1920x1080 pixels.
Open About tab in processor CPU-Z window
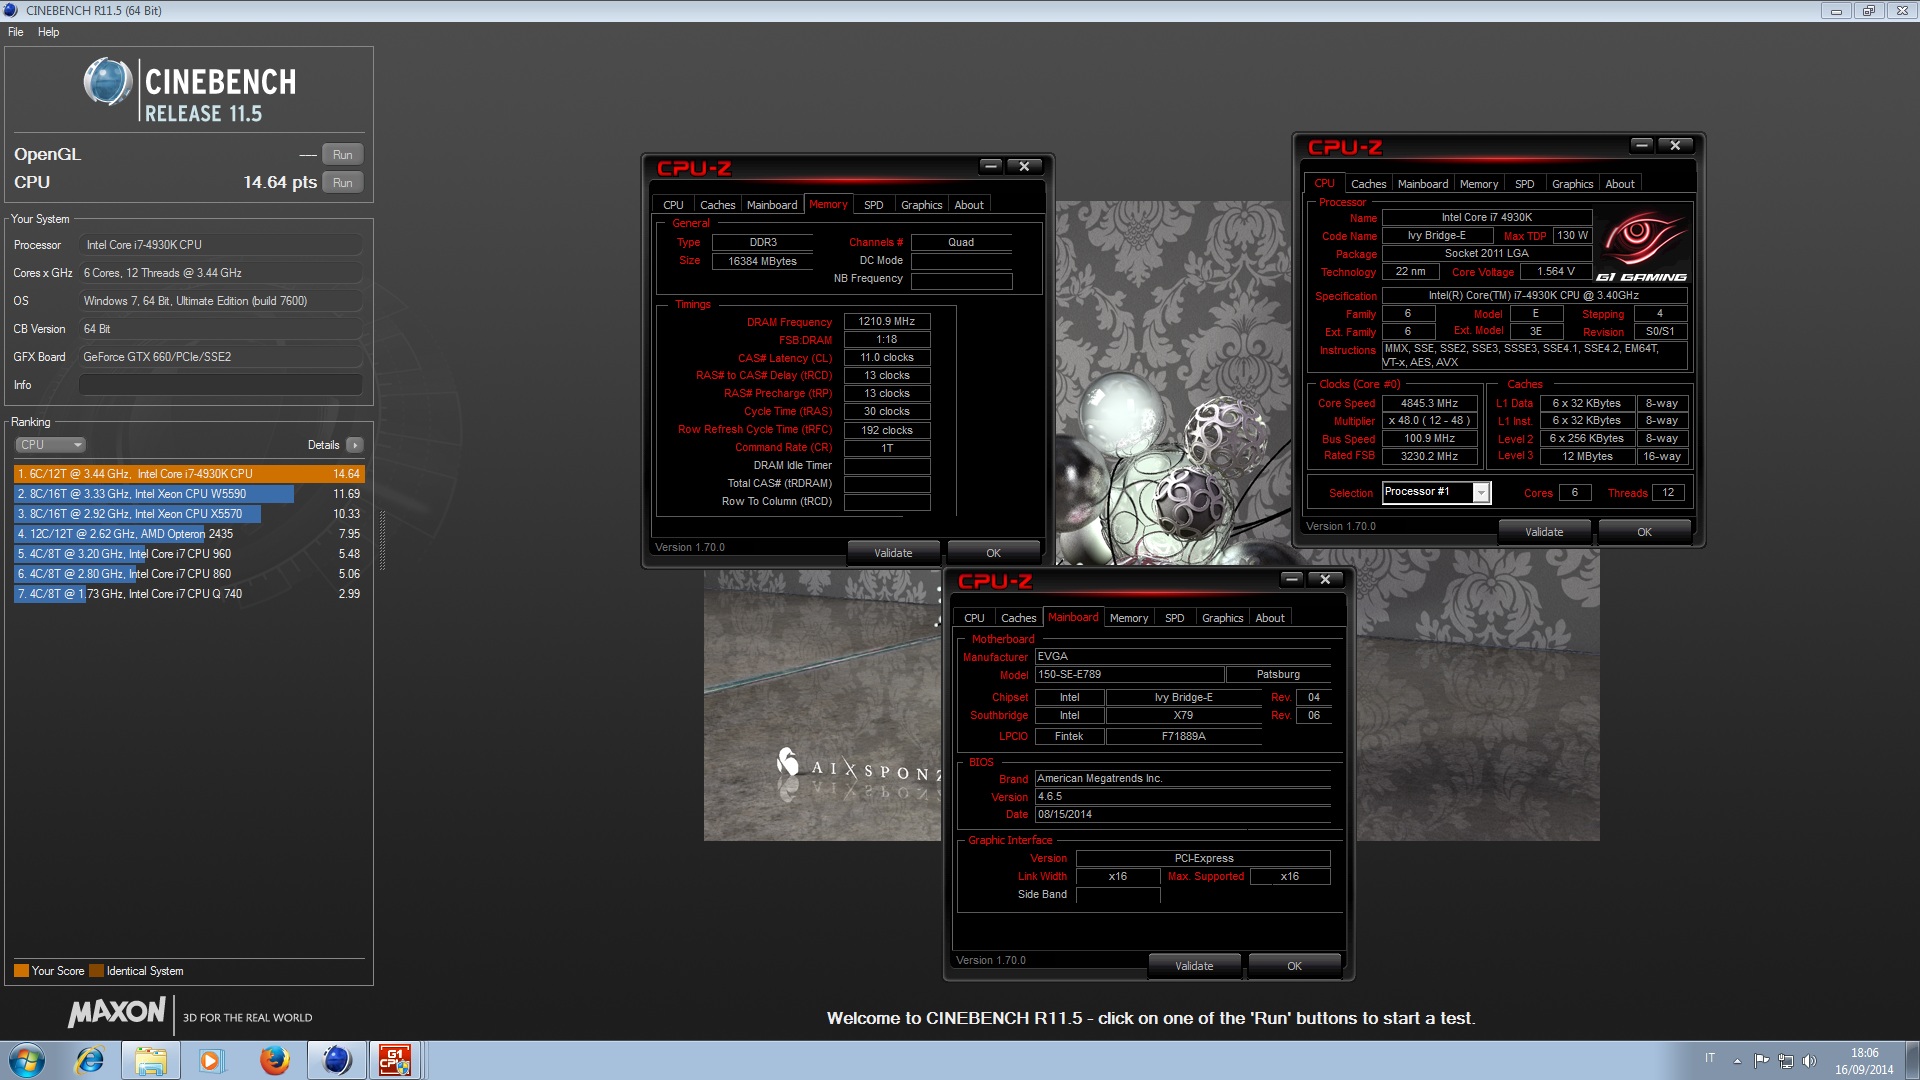click(x=1619, y=184)
